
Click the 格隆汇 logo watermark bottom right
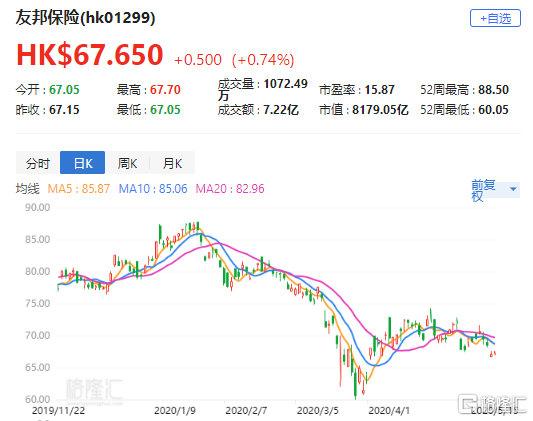tap(492, 404)
